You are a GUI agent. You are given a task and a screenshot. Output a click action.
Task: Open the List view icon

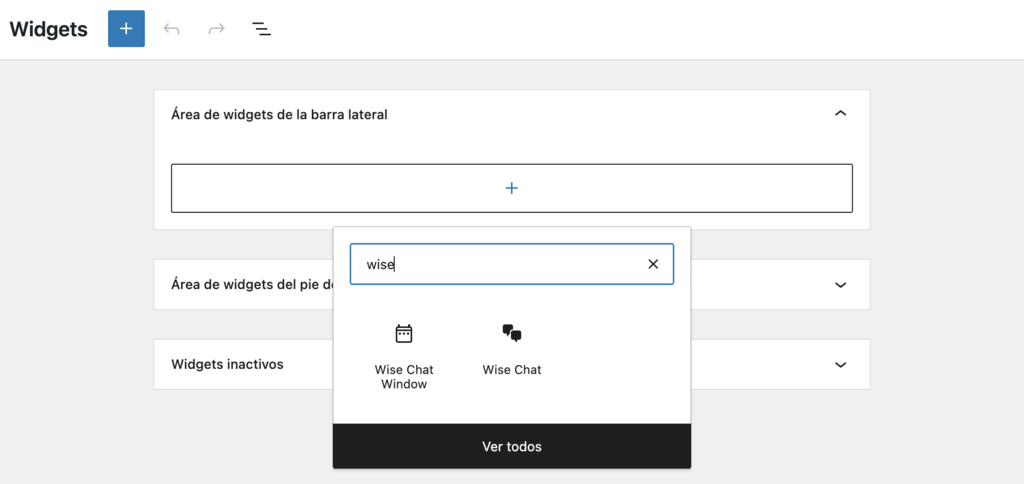pyautogui.click(x=261, y=29)
